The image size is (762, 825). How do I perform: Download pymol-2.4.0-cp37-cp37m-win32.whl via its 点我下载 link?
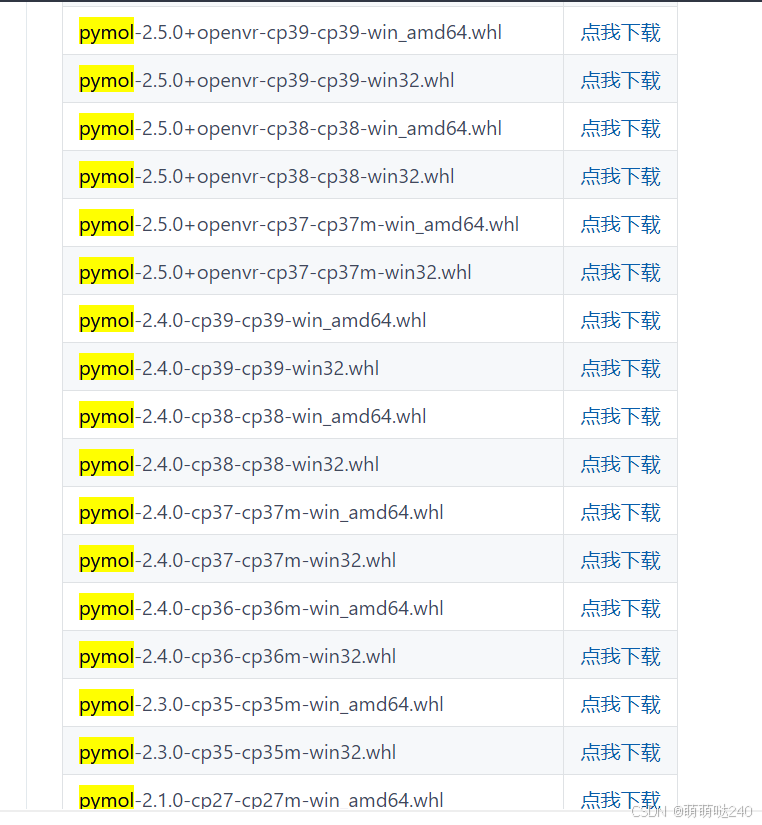coord(620,560)
